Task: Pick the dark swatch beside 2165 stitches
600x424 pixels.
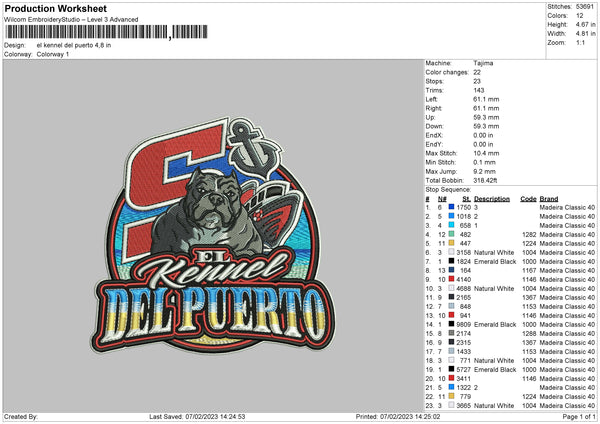Action: pos(452,297)
